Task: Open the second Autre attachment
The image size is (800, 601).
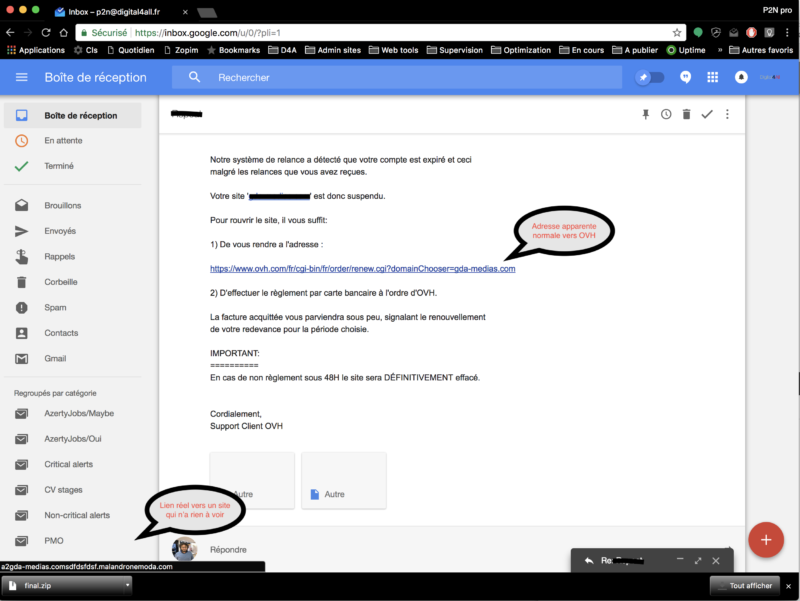Action: pos(344,481)
